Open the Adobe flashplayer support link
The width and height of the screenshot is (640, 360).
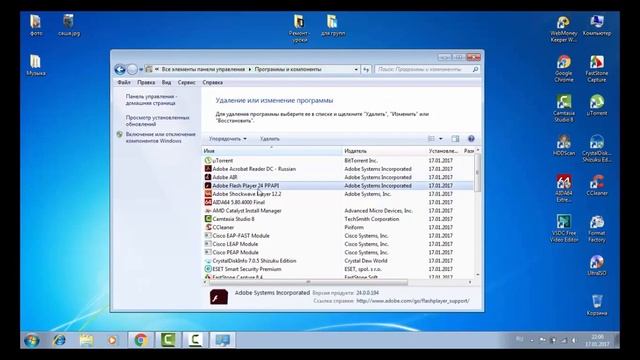[413, 301]
